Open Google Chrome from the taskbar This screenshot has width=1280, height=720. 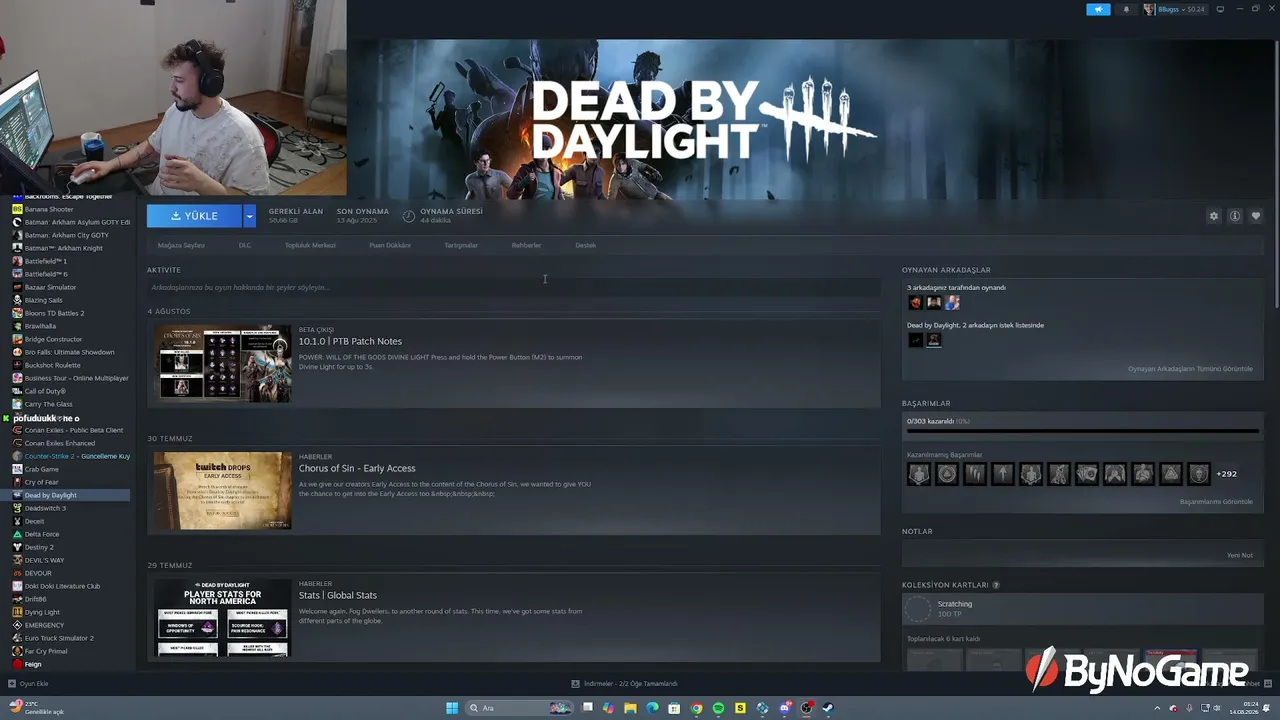[696, 708]
